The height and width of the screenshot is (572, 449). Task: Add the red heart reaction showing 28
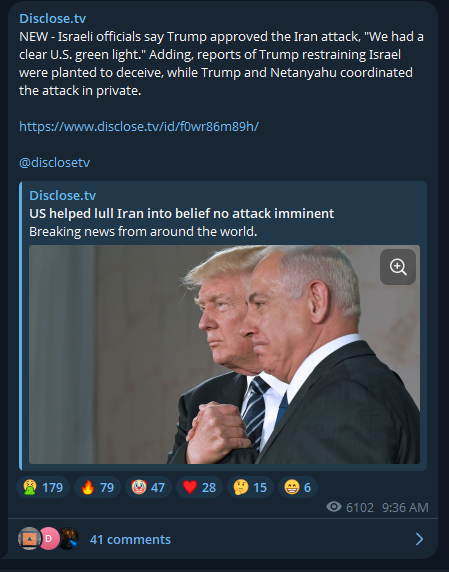(199, 487)
